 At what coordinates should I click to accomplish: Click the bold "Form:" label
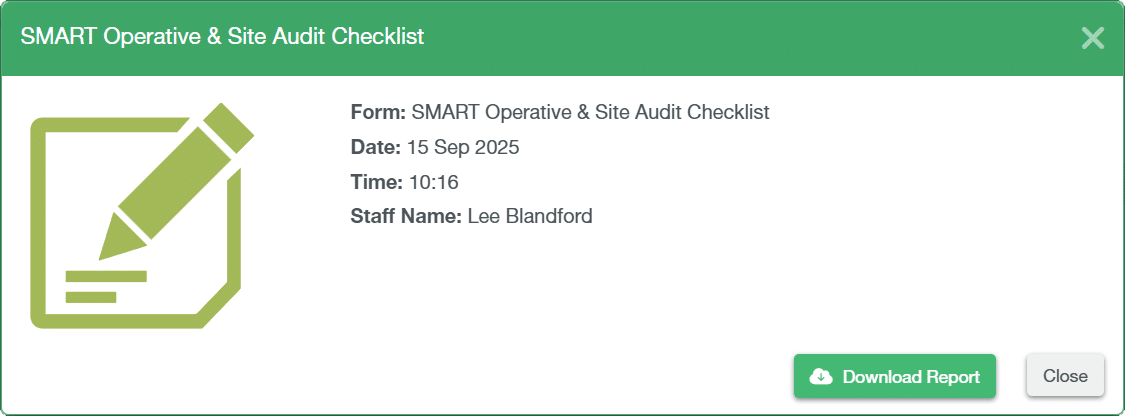coord(379,113)
